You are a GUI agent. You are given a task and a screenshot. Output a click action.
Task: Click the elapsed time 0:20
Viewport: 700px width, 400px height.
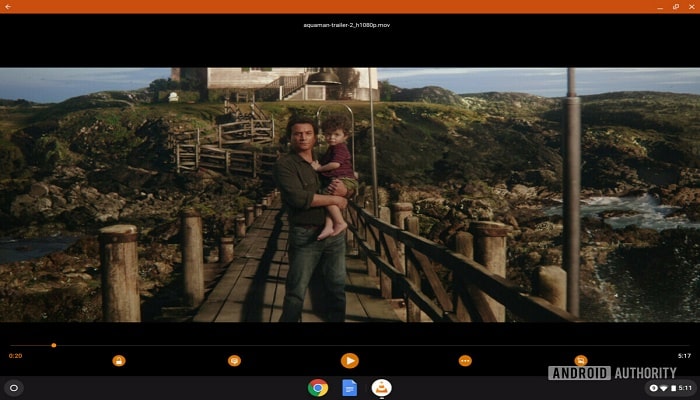pos(15,356)
